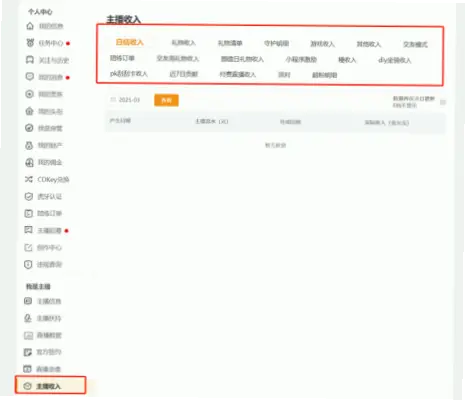465x400 pixels.
Task: Select the 其他收入 tab
Action: pos(369,44)
